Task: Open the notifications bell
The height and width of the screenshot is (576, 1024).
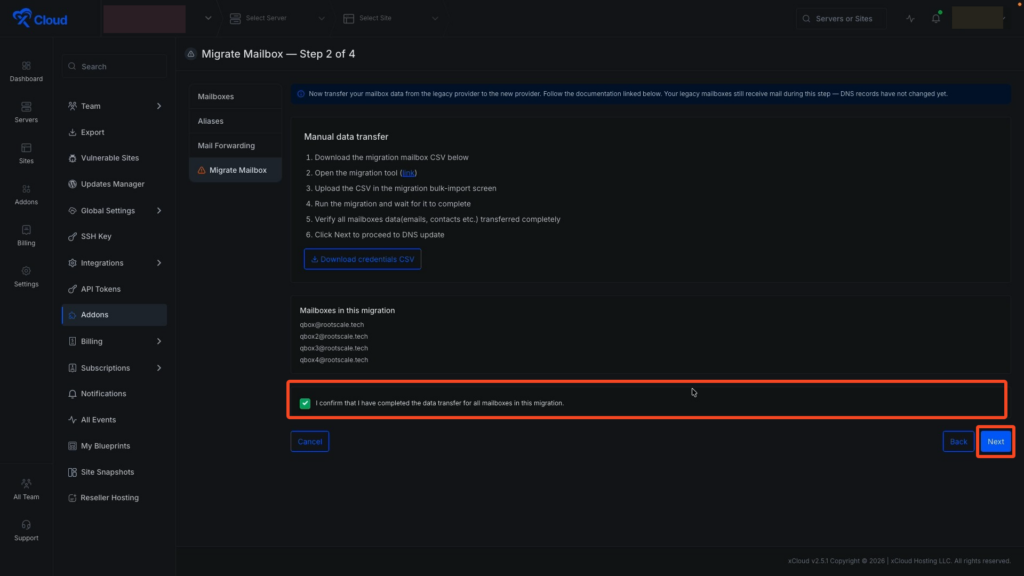Action: pyautogui.click(x=936, y=18)
